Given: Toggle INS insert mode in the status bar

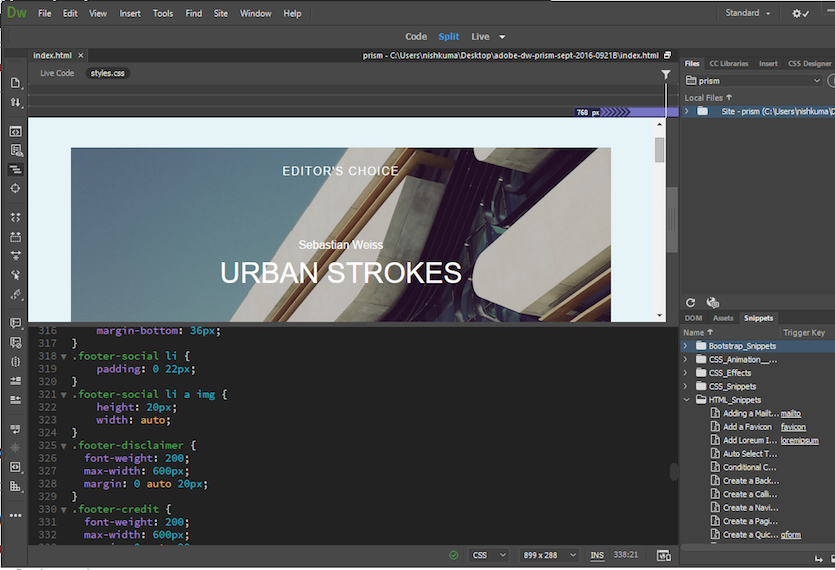Looking at the screenshot, I should point(597,555).
